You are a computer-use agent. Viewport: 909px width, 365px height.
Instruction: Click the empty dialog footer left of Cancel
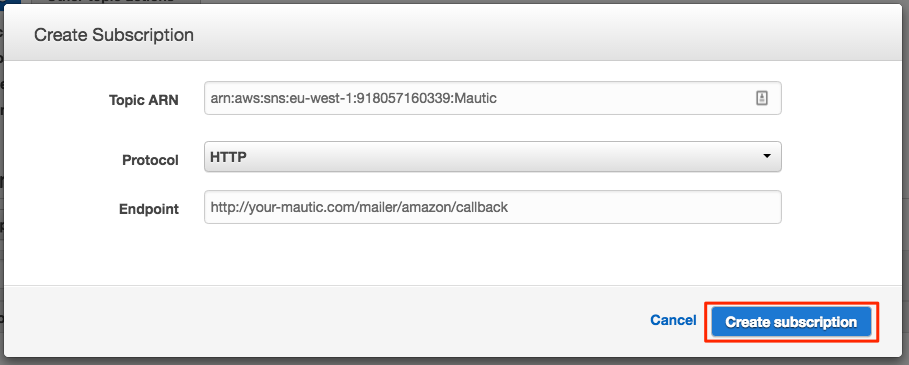tap(325, 321)
